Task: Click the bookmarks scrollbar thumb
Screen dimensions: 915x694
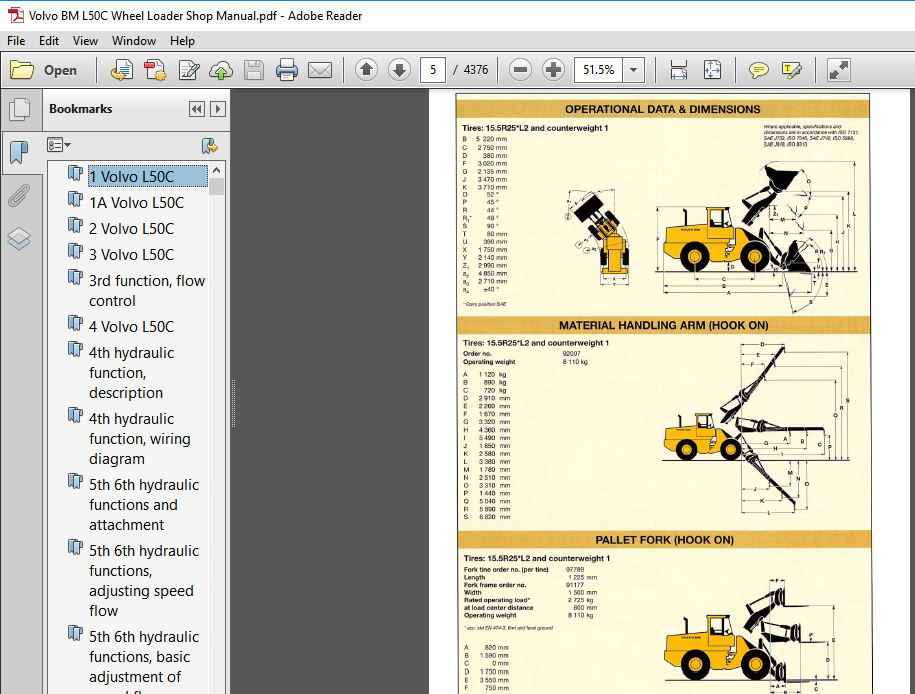Action: click(216, 187)
